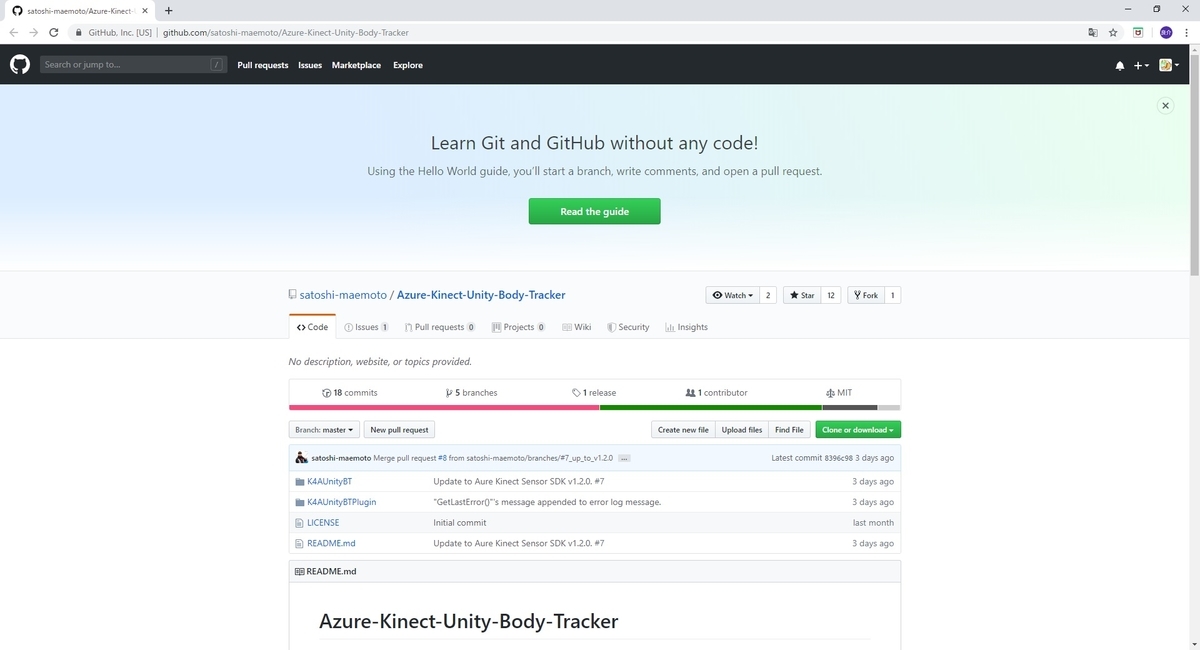Open the K4AUnityBTPlugin folder
The image size is (1200, 650).
point(341,502)
